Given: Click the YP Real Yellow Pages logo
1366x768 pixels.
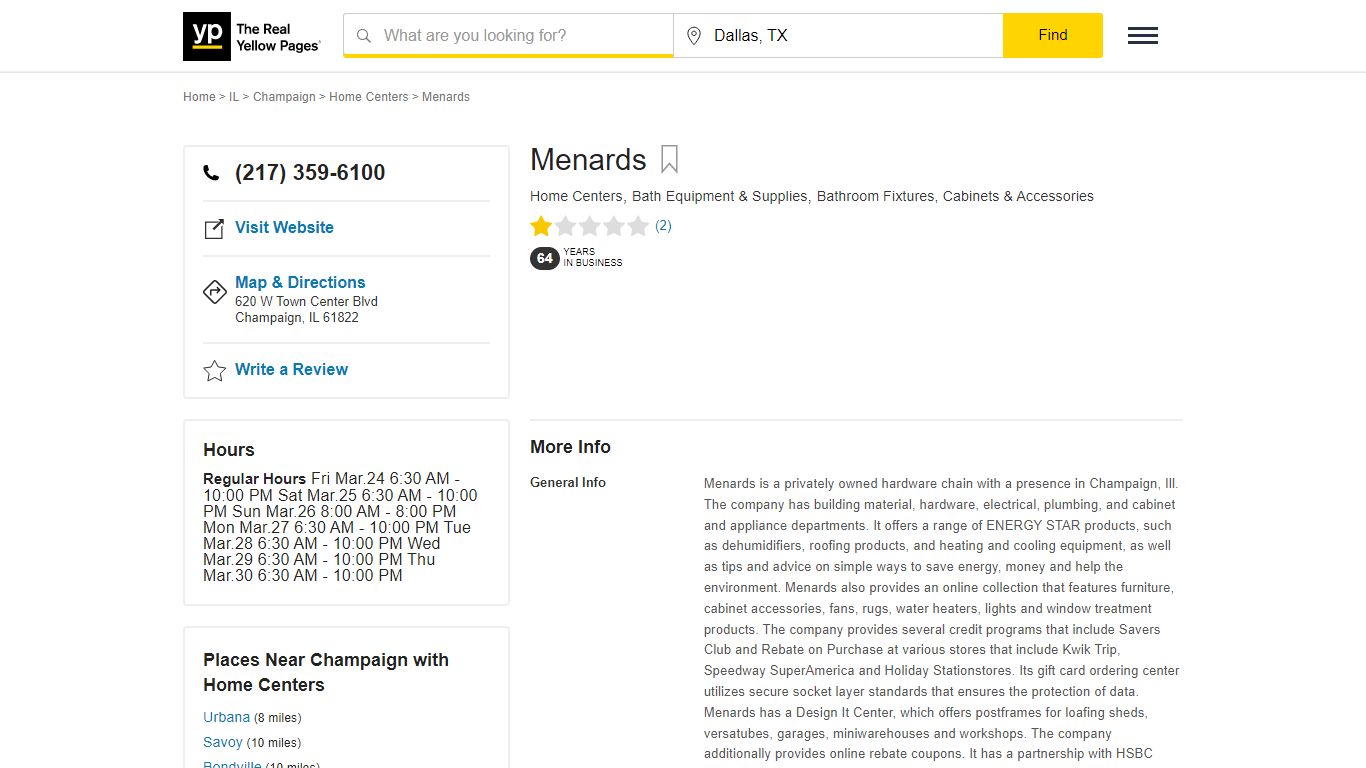Looking at the screenshot, I should click(x=252, y=36).
